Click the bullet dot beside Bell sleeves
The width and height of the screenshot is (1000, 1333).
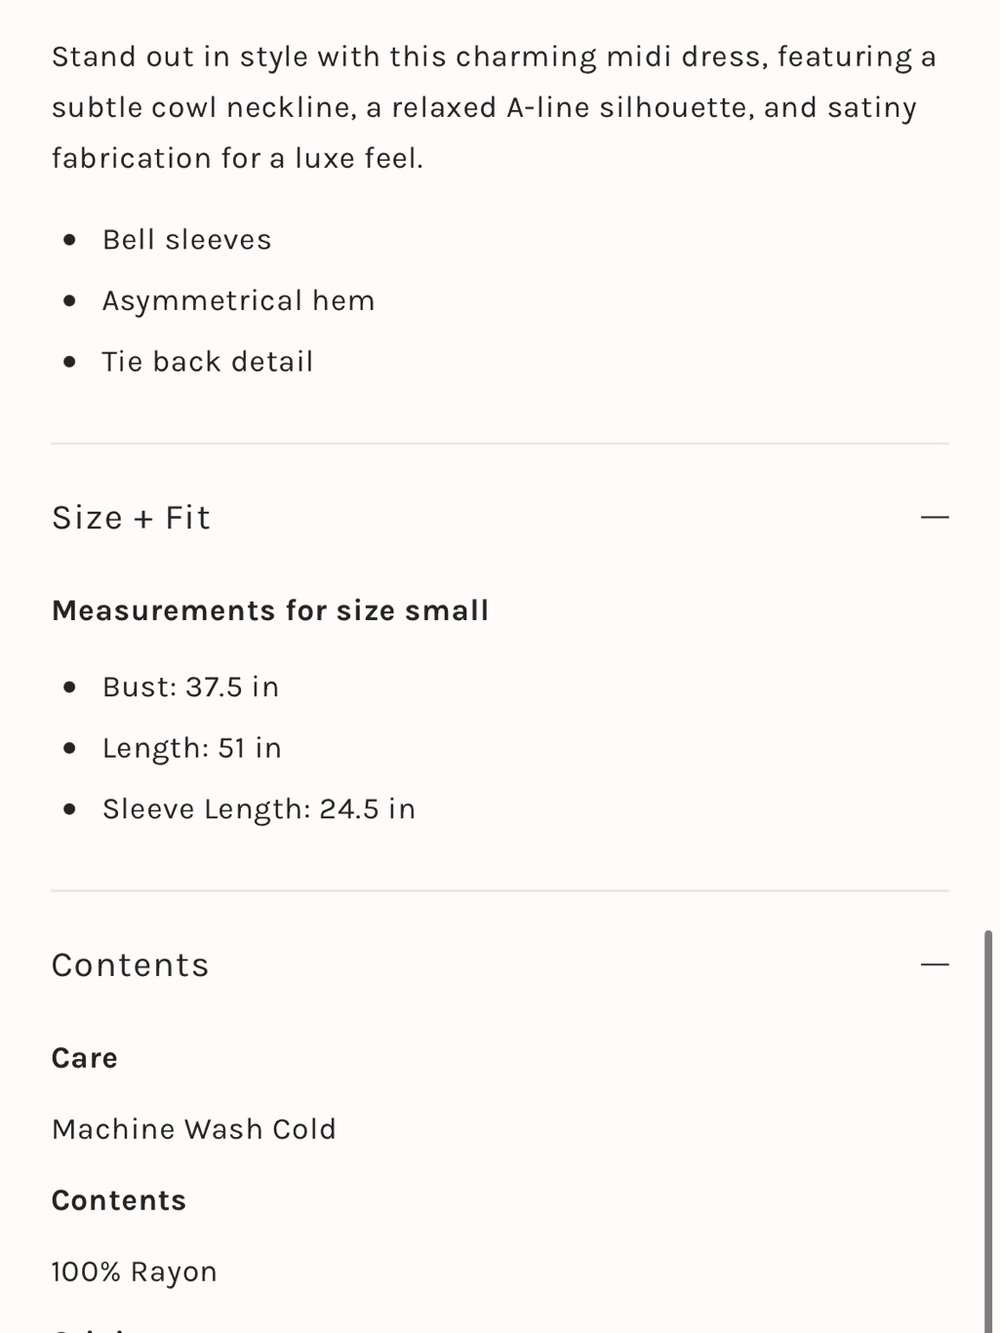pyautogui.click(x=69, y=240)
